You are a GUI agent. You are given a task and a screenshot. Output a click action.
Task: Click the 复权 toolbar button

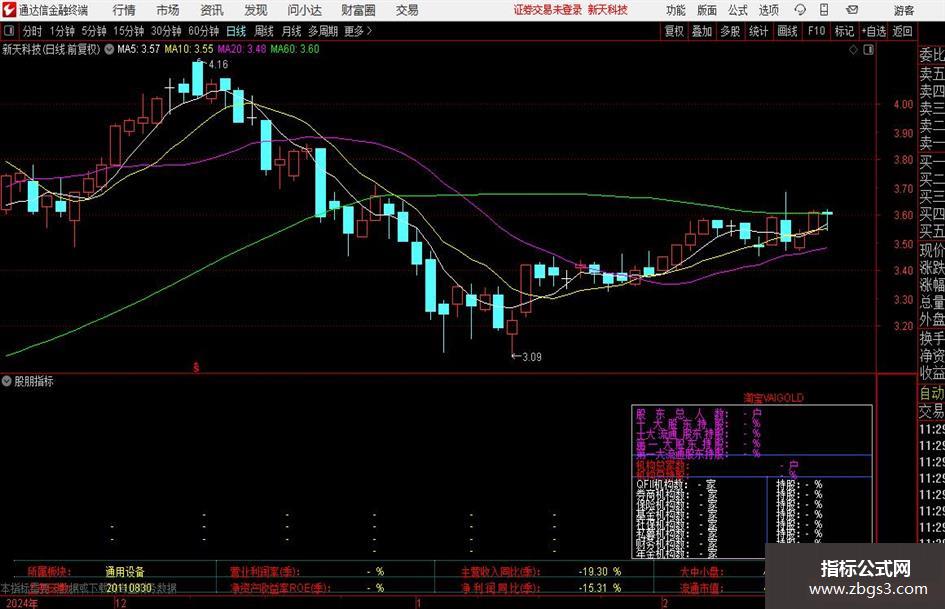[674, 31]
